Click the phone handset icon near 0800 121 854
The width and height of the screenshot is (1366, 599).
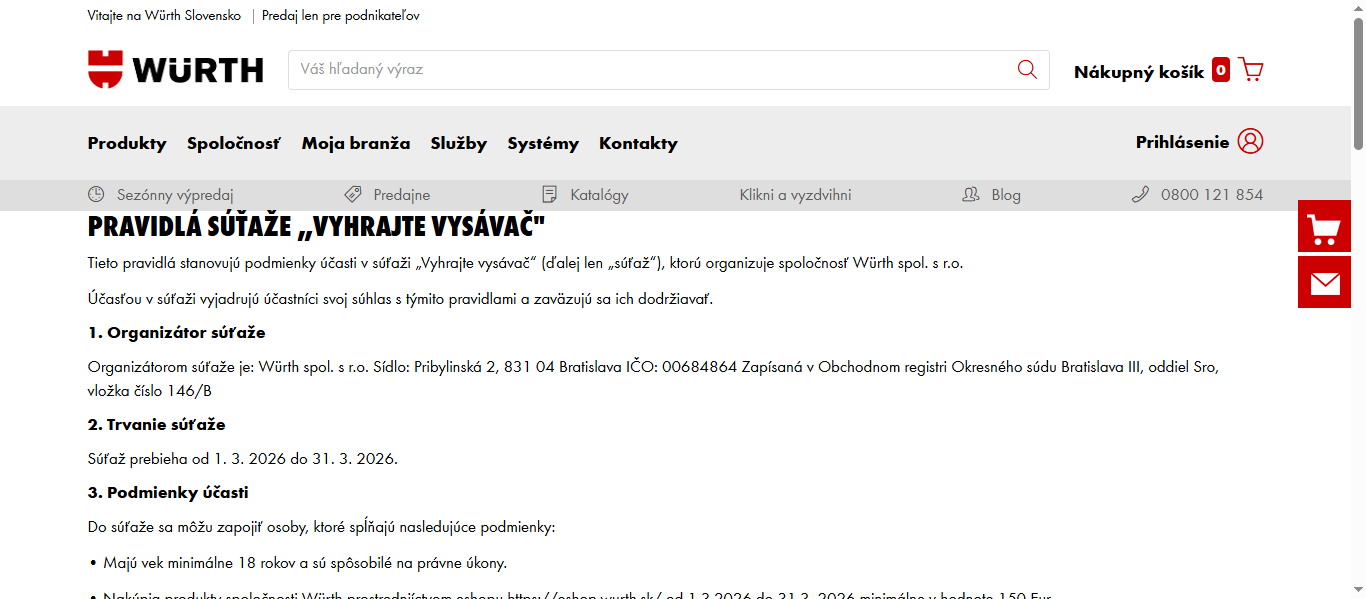pyautogui.click(x=1140, y=194)
